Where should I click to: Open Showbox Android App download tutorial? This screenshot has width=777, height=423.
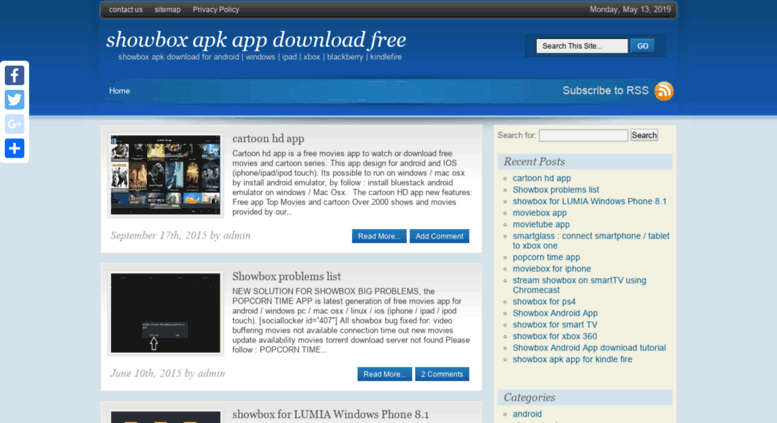point(589,348)
